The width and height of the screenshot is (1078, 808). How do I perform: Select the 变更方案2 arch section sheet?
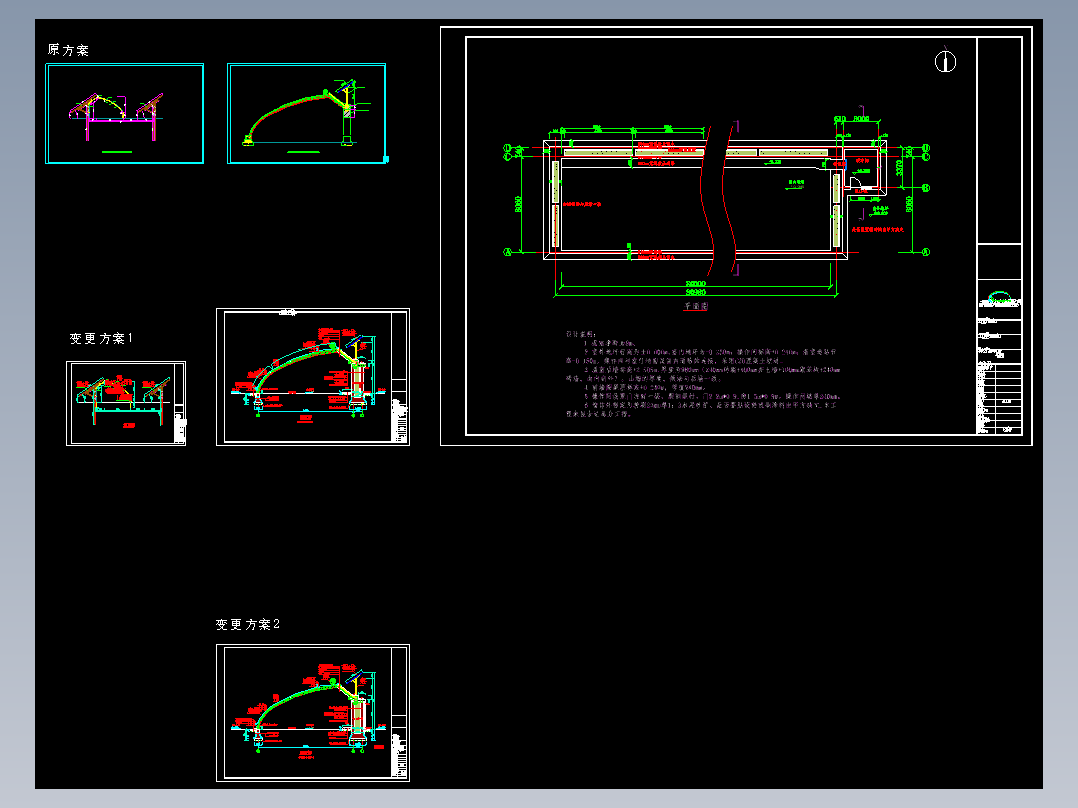pos(313,712)
